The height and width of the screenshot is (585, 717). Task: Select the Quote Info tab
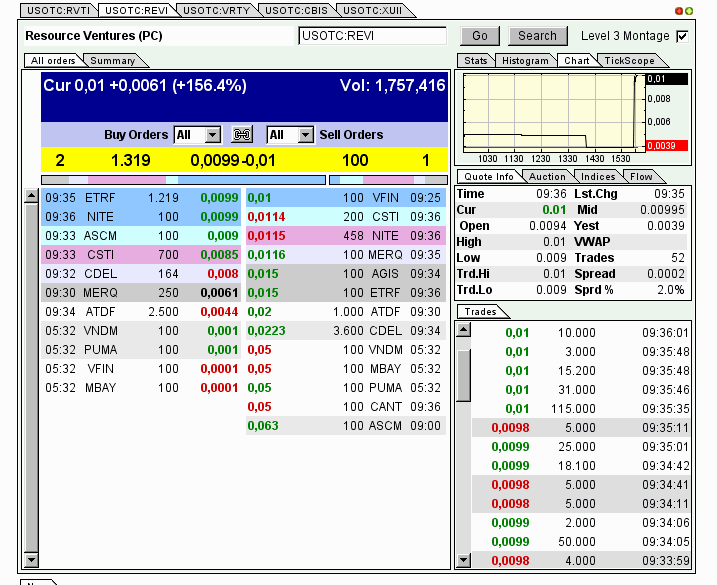pyautogui.click(x=489, y=177)
